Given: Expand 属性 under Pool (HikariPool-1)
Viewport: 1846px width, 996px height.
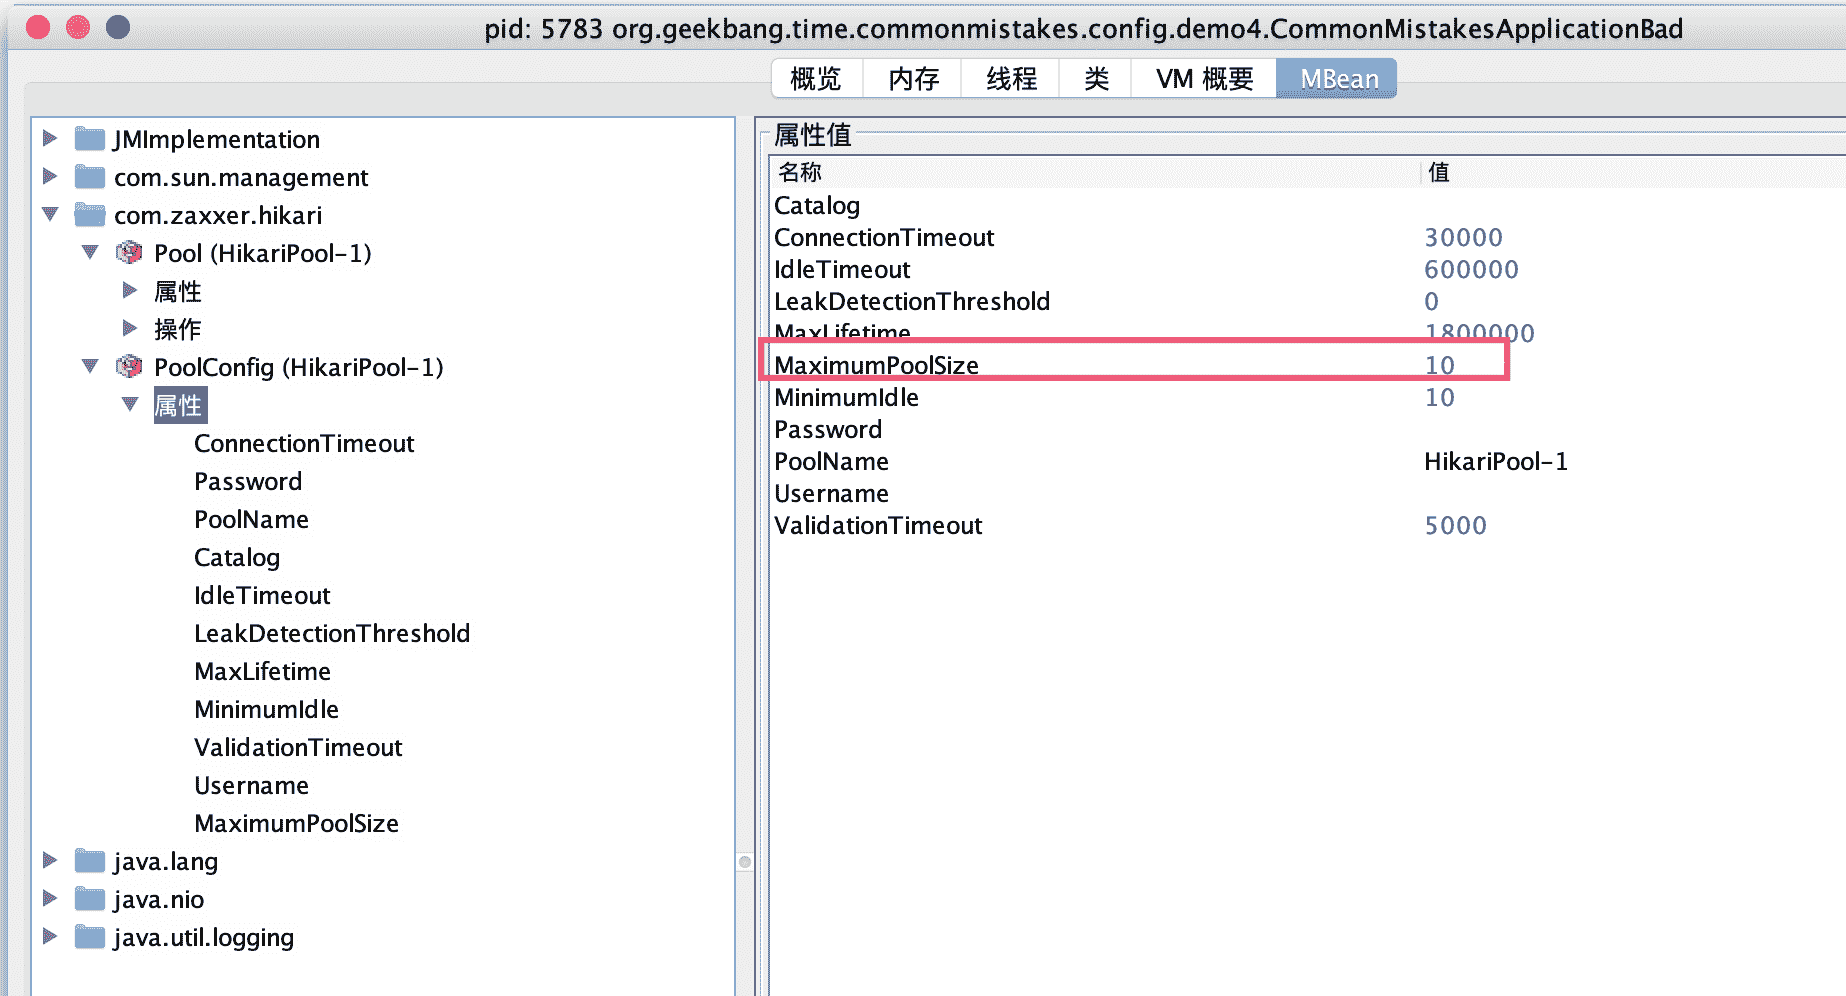Looking at the screenshot, I should [x=130, y=290].
